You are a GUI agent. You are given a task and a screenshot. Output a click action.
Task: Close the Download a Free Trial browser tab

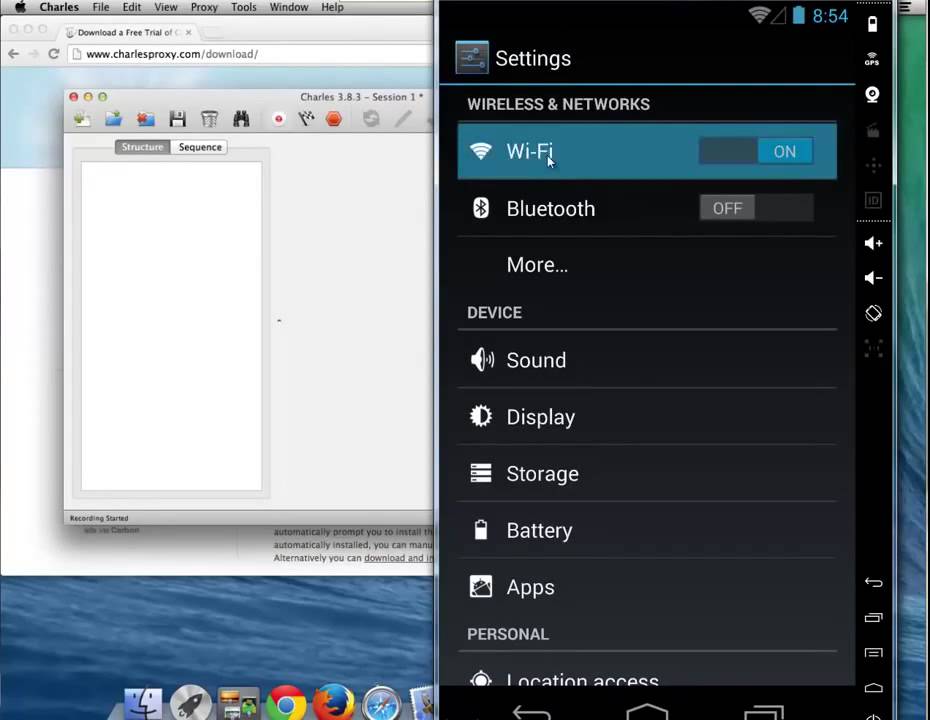189,32
